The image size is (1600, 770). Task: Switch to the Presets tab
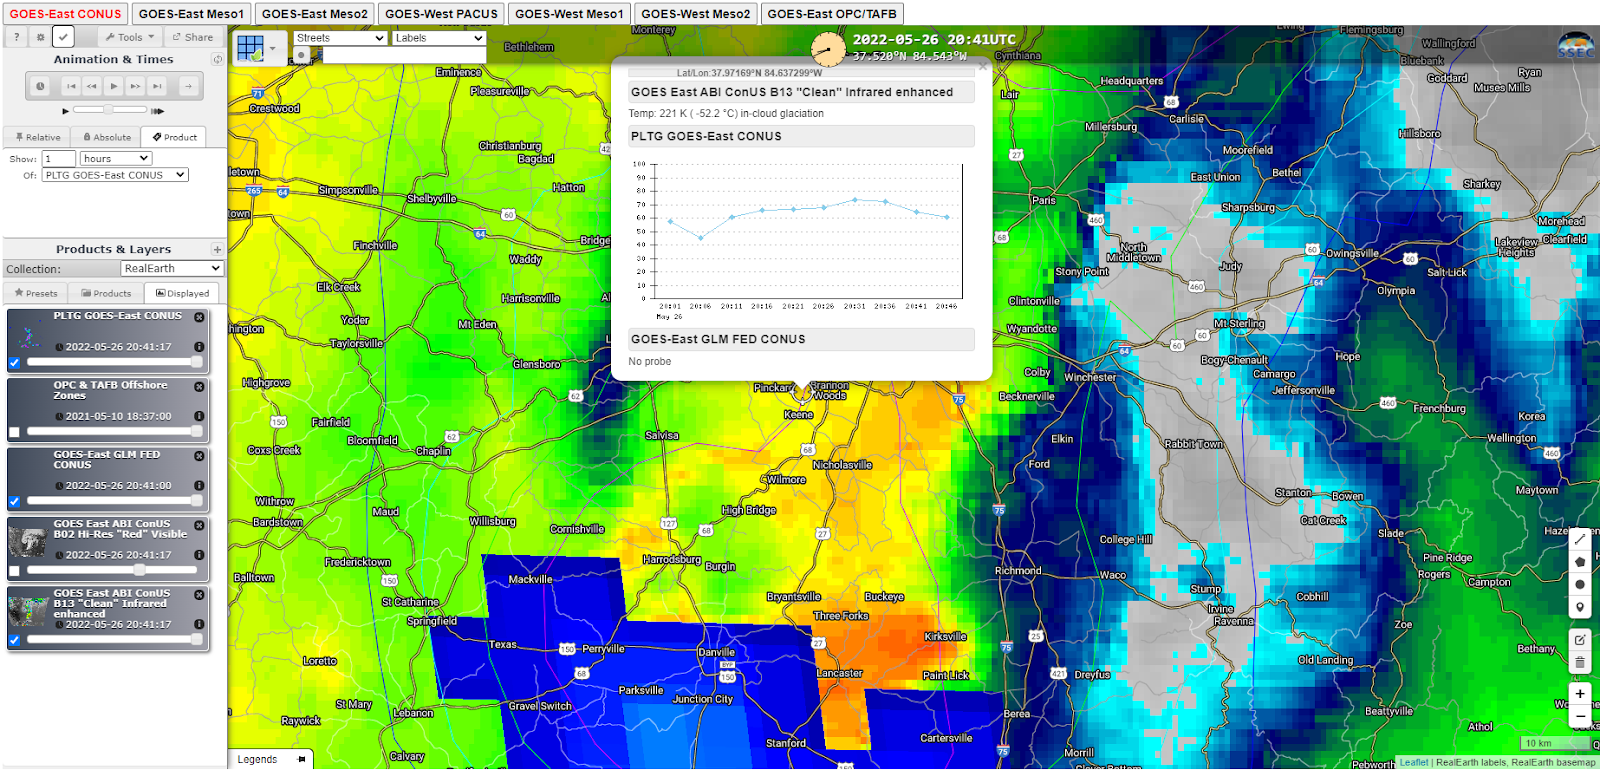coord(36,293)
